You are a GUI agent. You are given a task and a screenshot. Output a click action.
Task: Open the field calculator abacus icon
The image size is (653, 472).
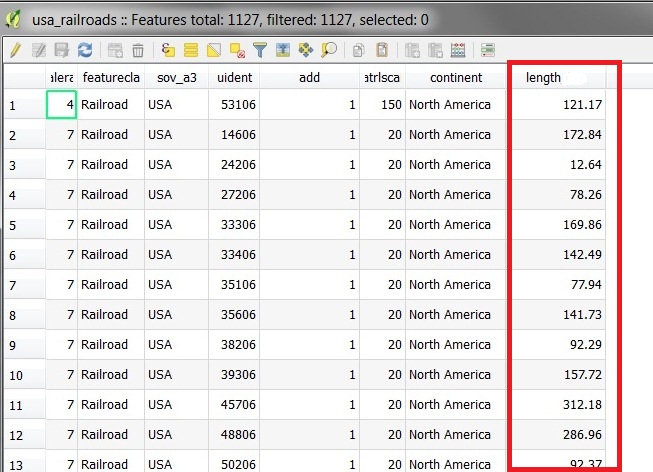(458, 50)
